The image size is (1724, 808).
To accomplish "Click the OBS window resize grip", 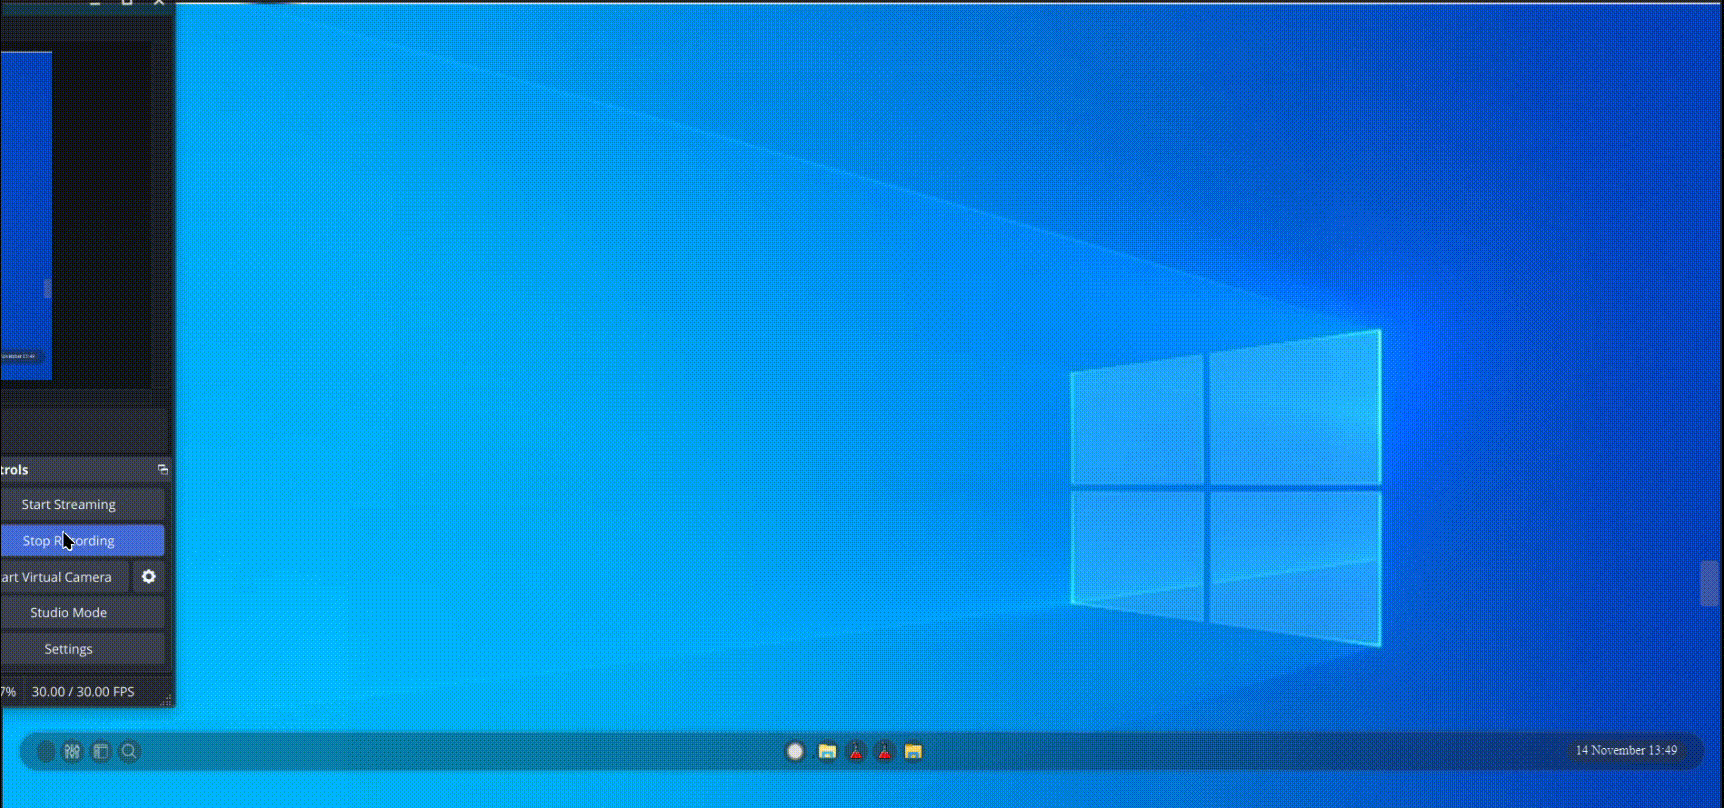I will (166, 700).
